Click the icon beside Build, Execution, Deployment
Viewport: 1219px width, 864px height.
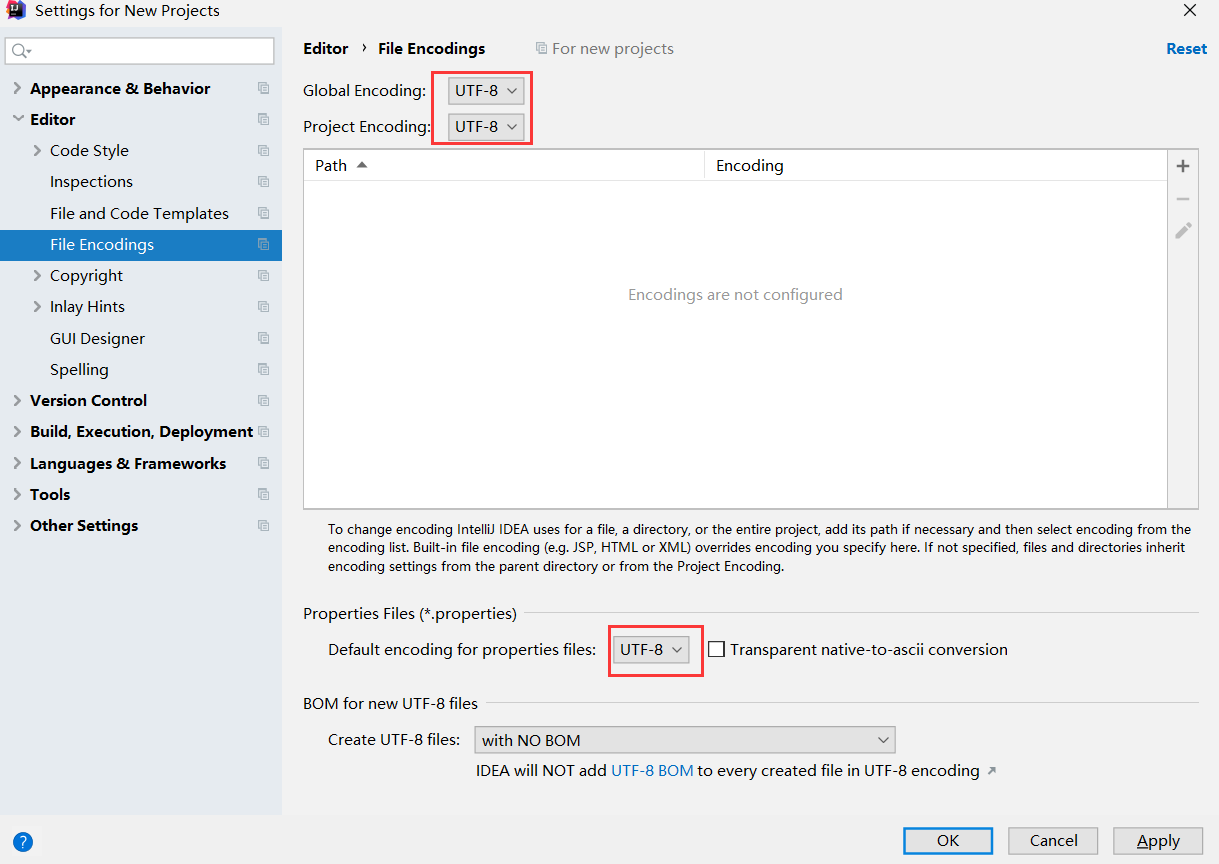[263, 431]
